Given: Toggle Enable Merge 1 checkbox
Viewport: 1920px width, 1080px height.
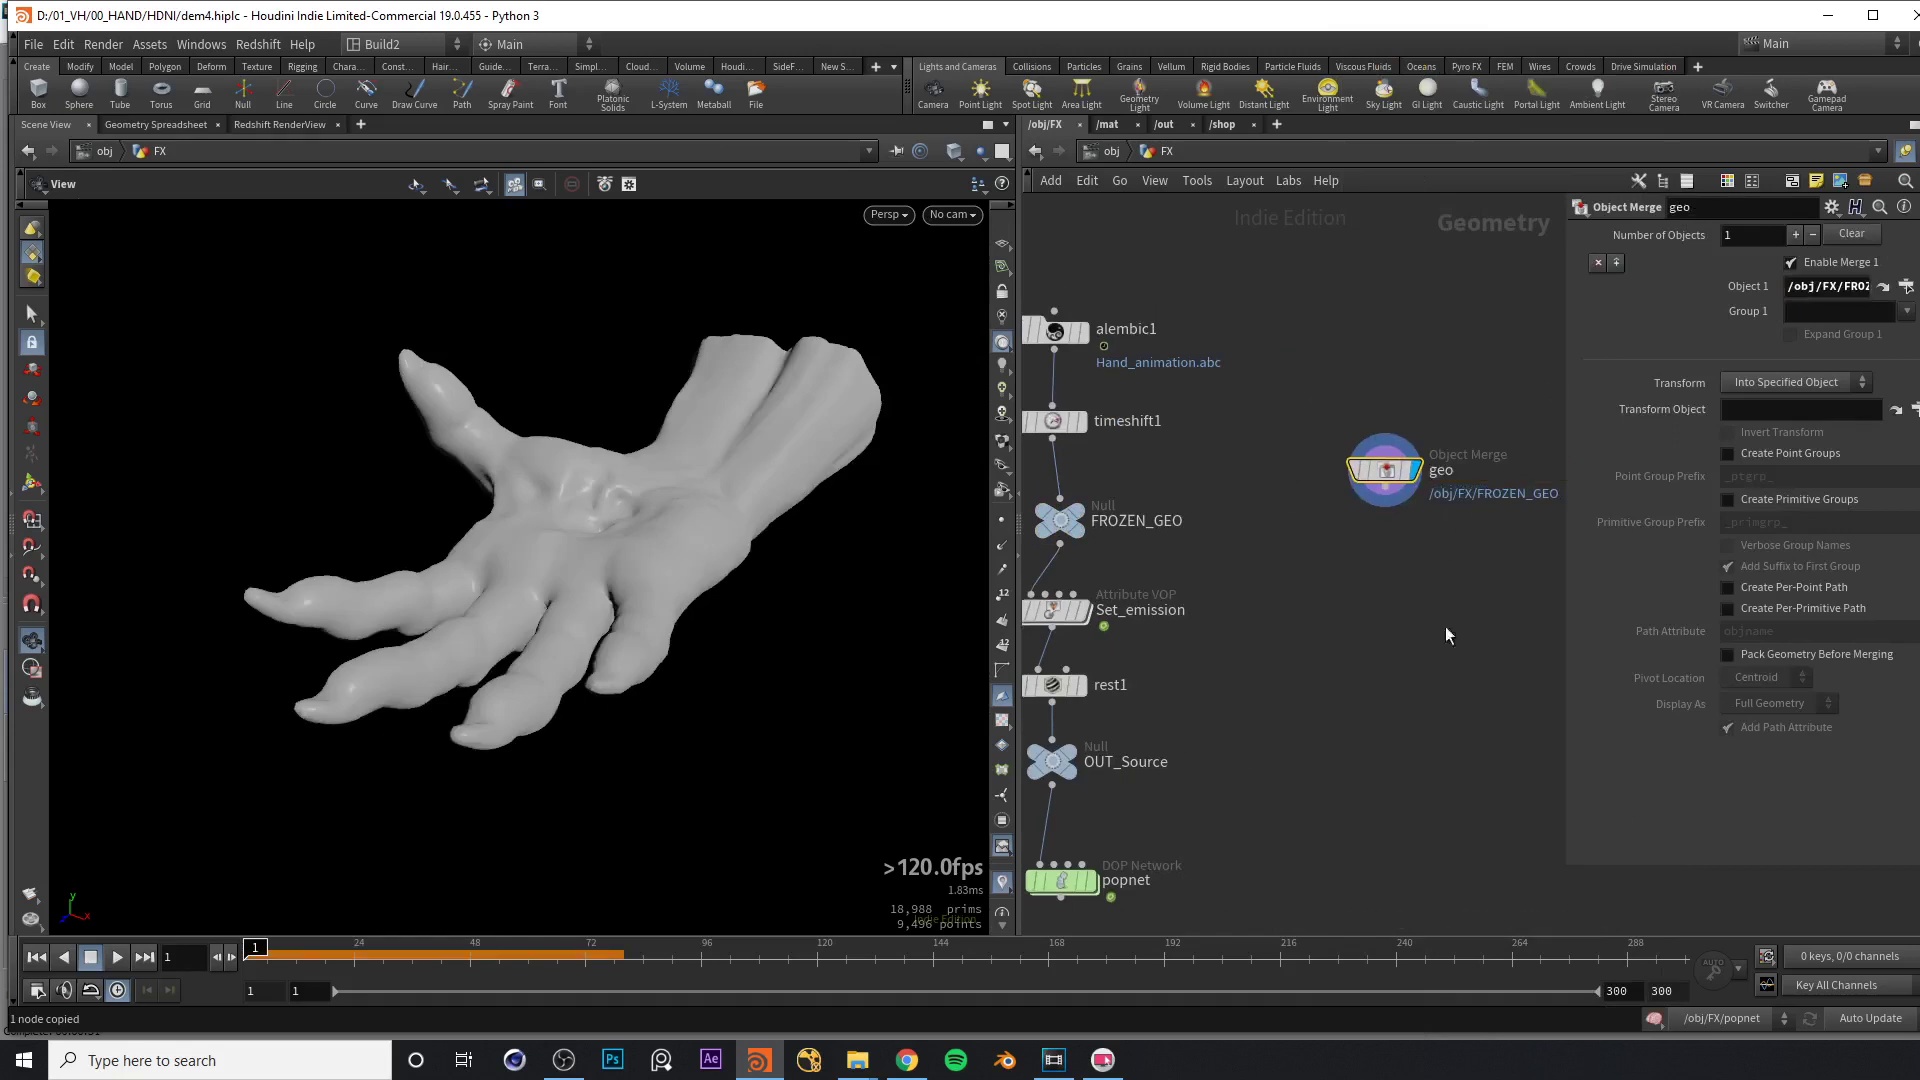Looking at the screenshot, I should tap(1790, 263).
